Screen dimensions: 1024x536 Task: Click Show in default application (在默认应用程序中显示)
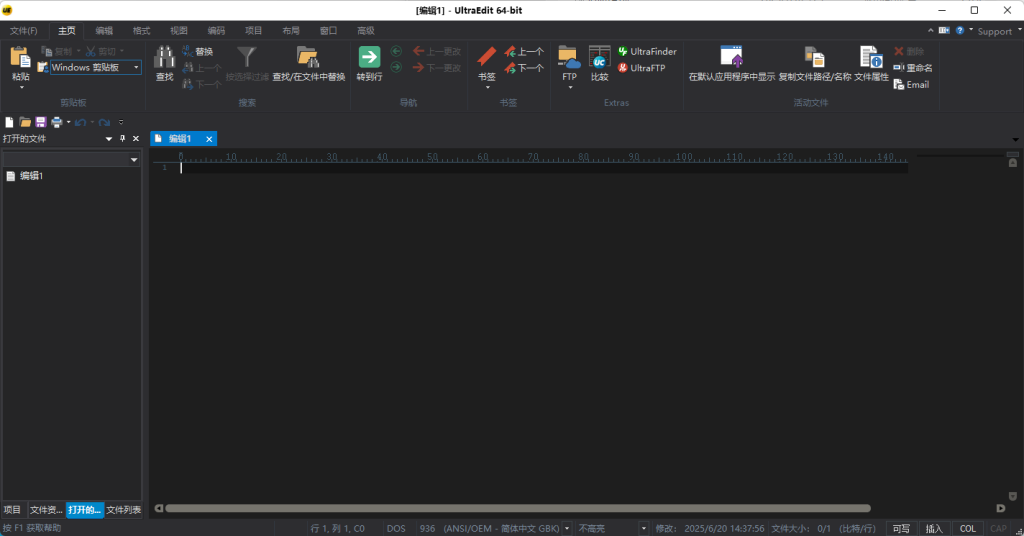pos(731,64)
